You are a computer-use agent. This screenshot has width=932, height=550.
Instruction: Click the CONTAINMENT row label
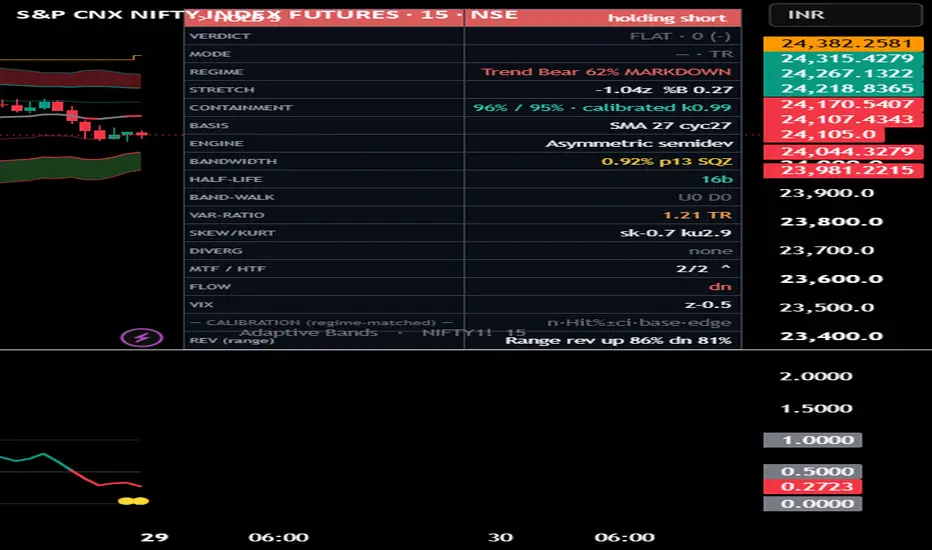click(x=240, y=108)
